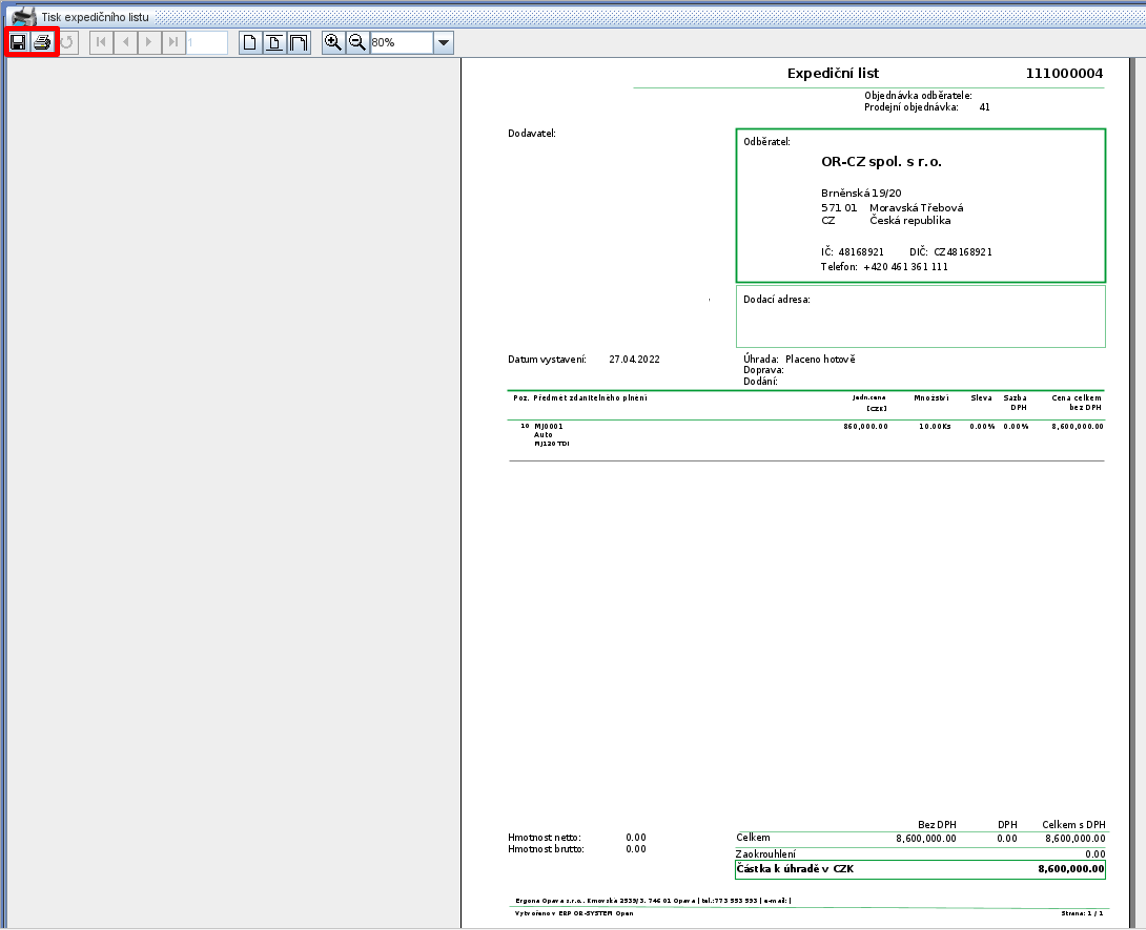Print the report with the printer icon
1146x930 pixels.
pyautogui.click(x=42, y=42)
